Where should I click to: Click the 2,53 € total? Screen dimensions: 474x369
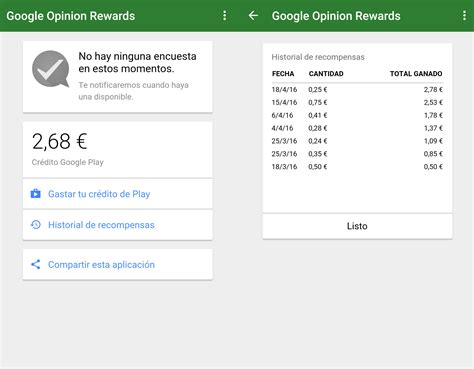pos(433,102)
